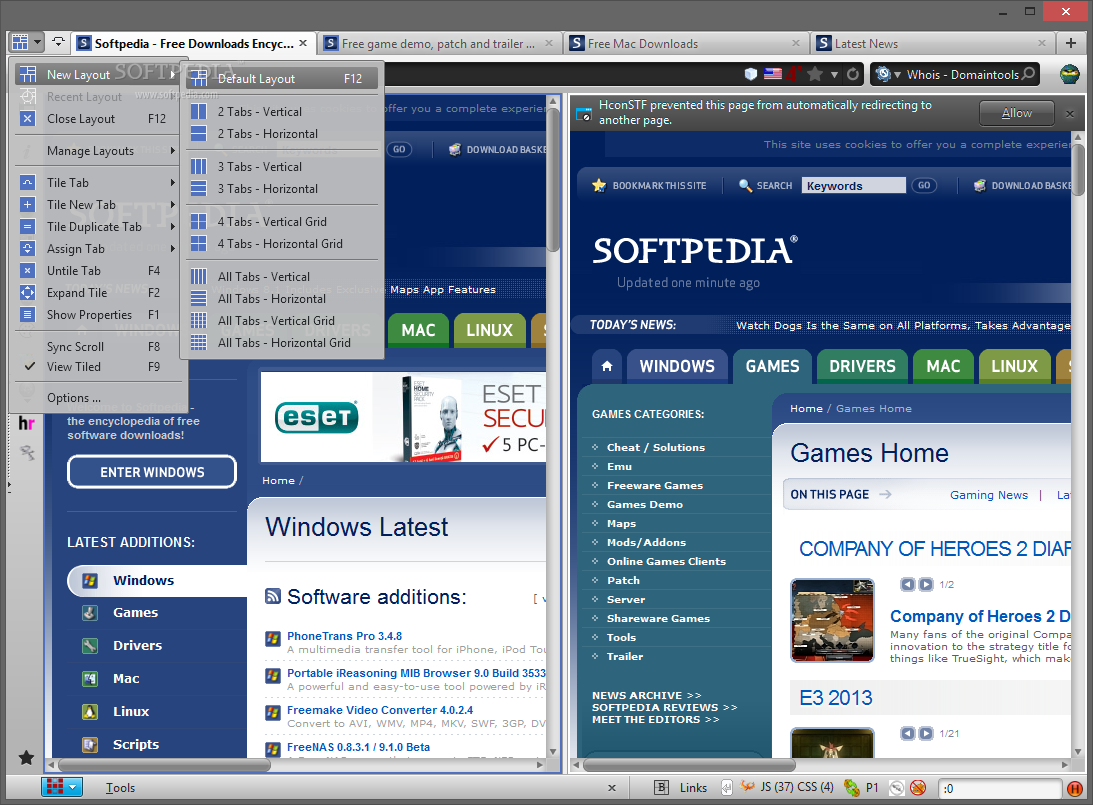The height and width of the screenshot is (805, 1093).
Task: Choose Close Layout from the menu
Action: click(98, 118)
